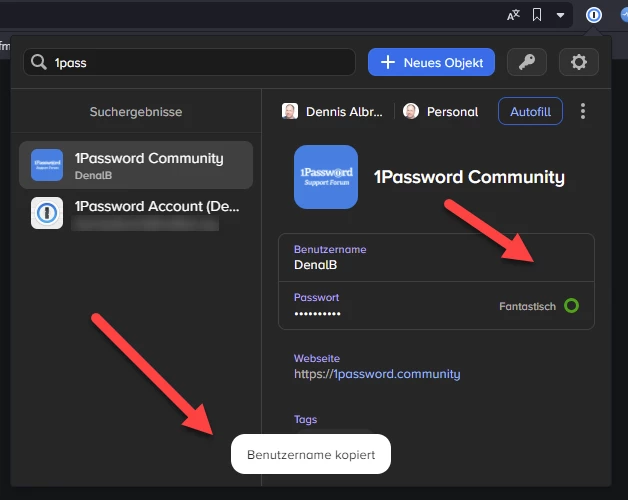Click the large 1Password Support Forum logo

[326, 177]
